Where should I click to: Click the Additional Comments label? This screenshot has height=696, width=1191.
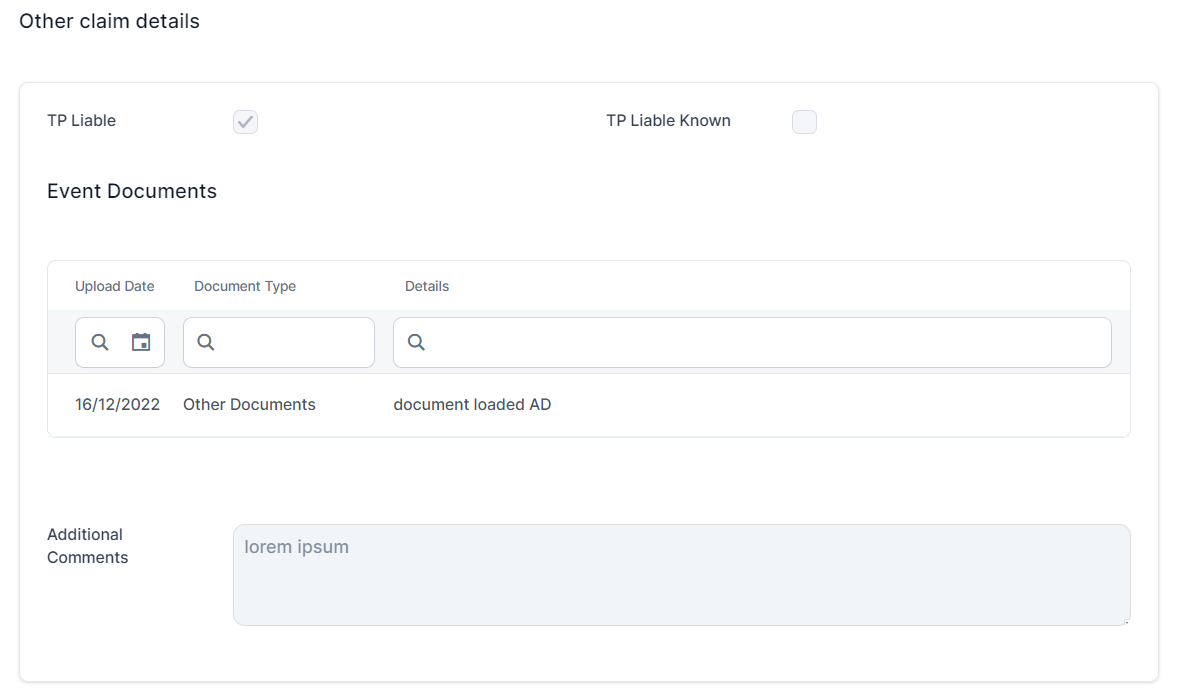[x=87, y=546]
